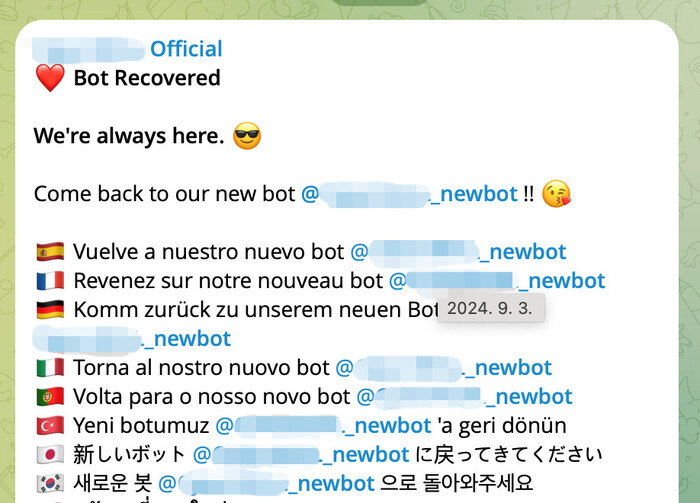Click the South Korean flag emoji
Screen dimensions: 700x503
[x=50, y=483]
